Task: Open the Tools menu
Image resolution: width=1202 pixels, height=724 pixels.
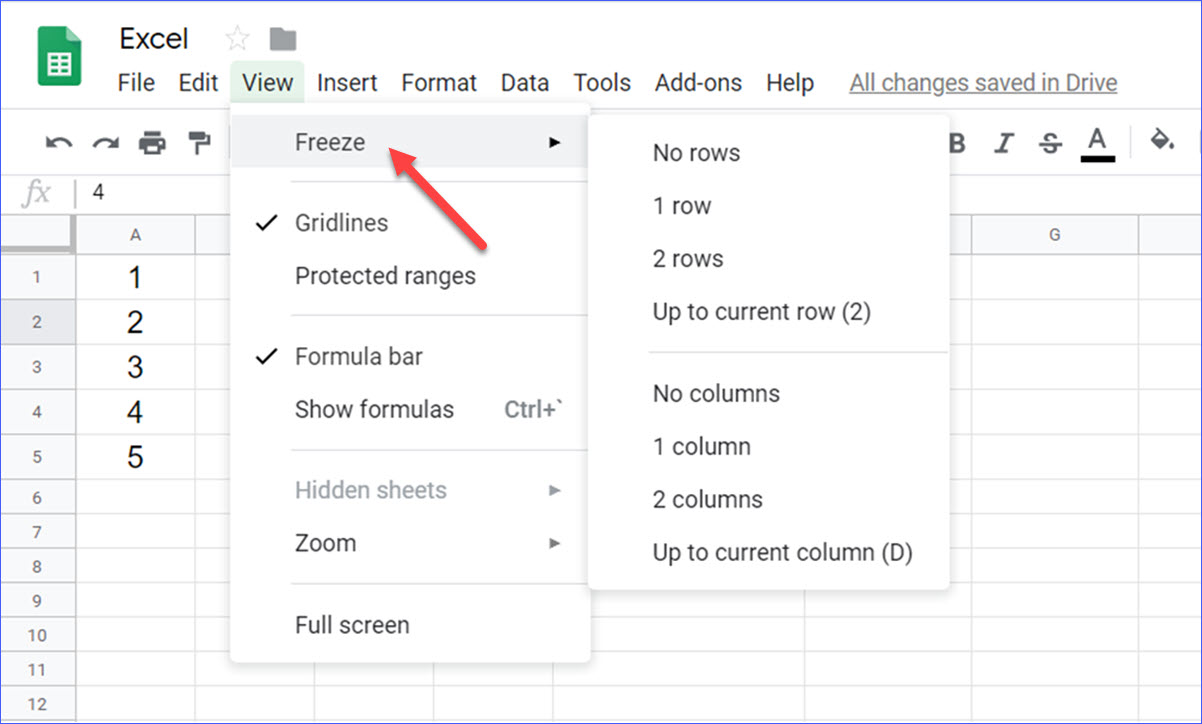Action: [601, 83]
